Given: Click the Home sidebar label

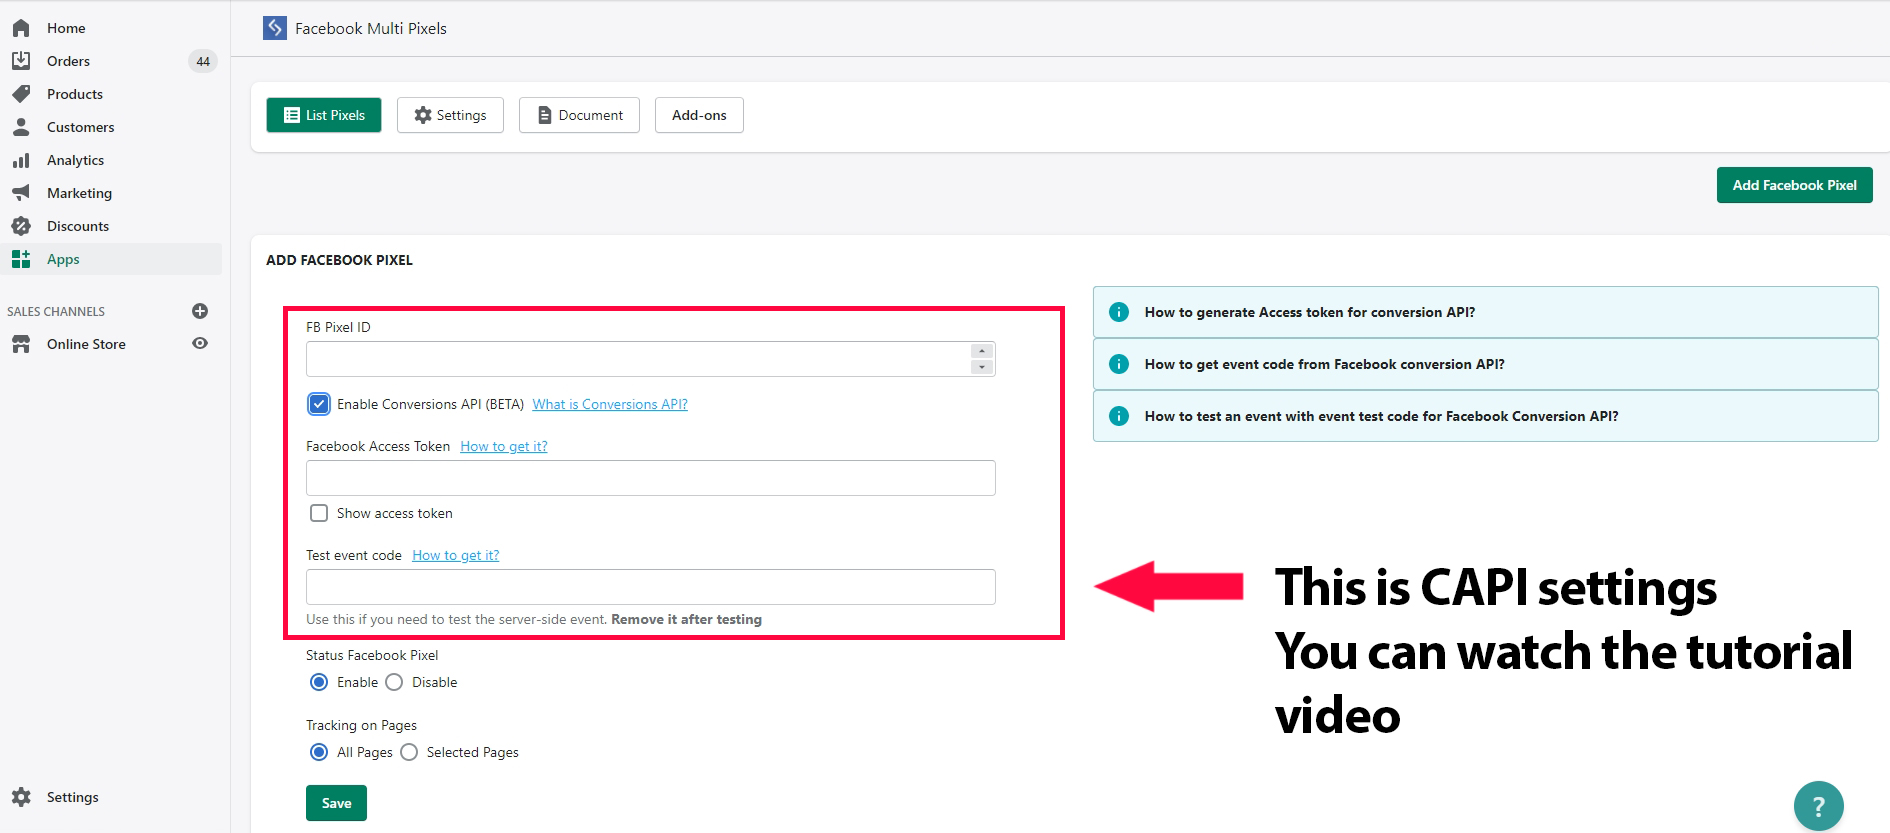Looking at the screenshot, I should (66, 28).
